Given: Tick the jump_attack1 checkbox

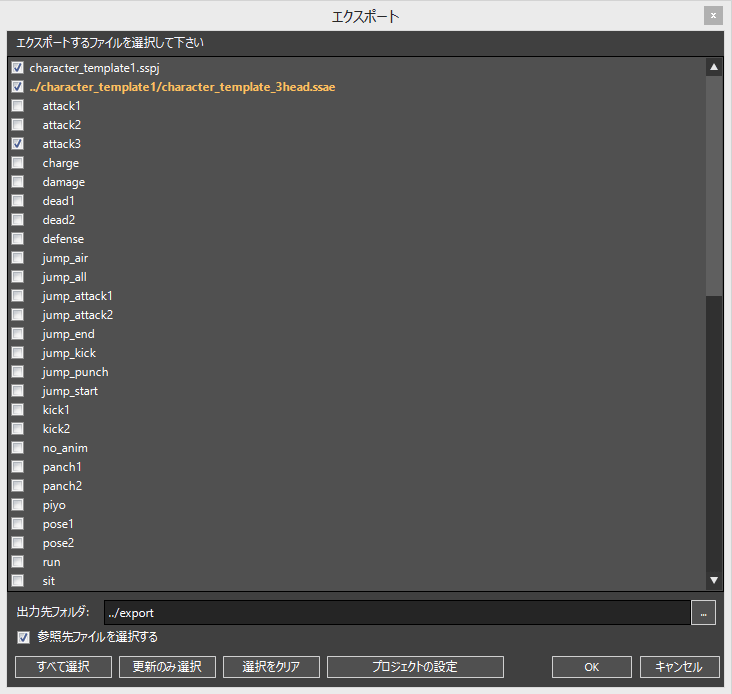Looking at the screenshot, I should tap(18, 296).
